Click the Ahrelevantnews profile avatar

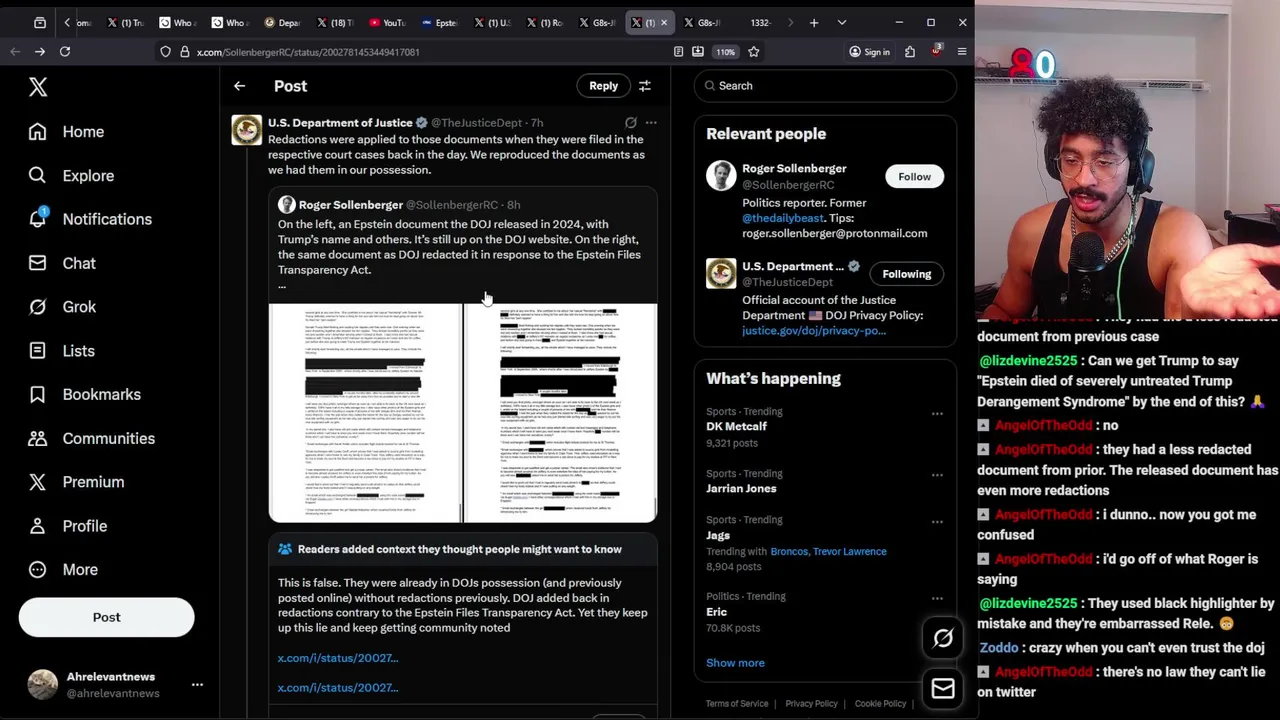[x=42, y=685]
